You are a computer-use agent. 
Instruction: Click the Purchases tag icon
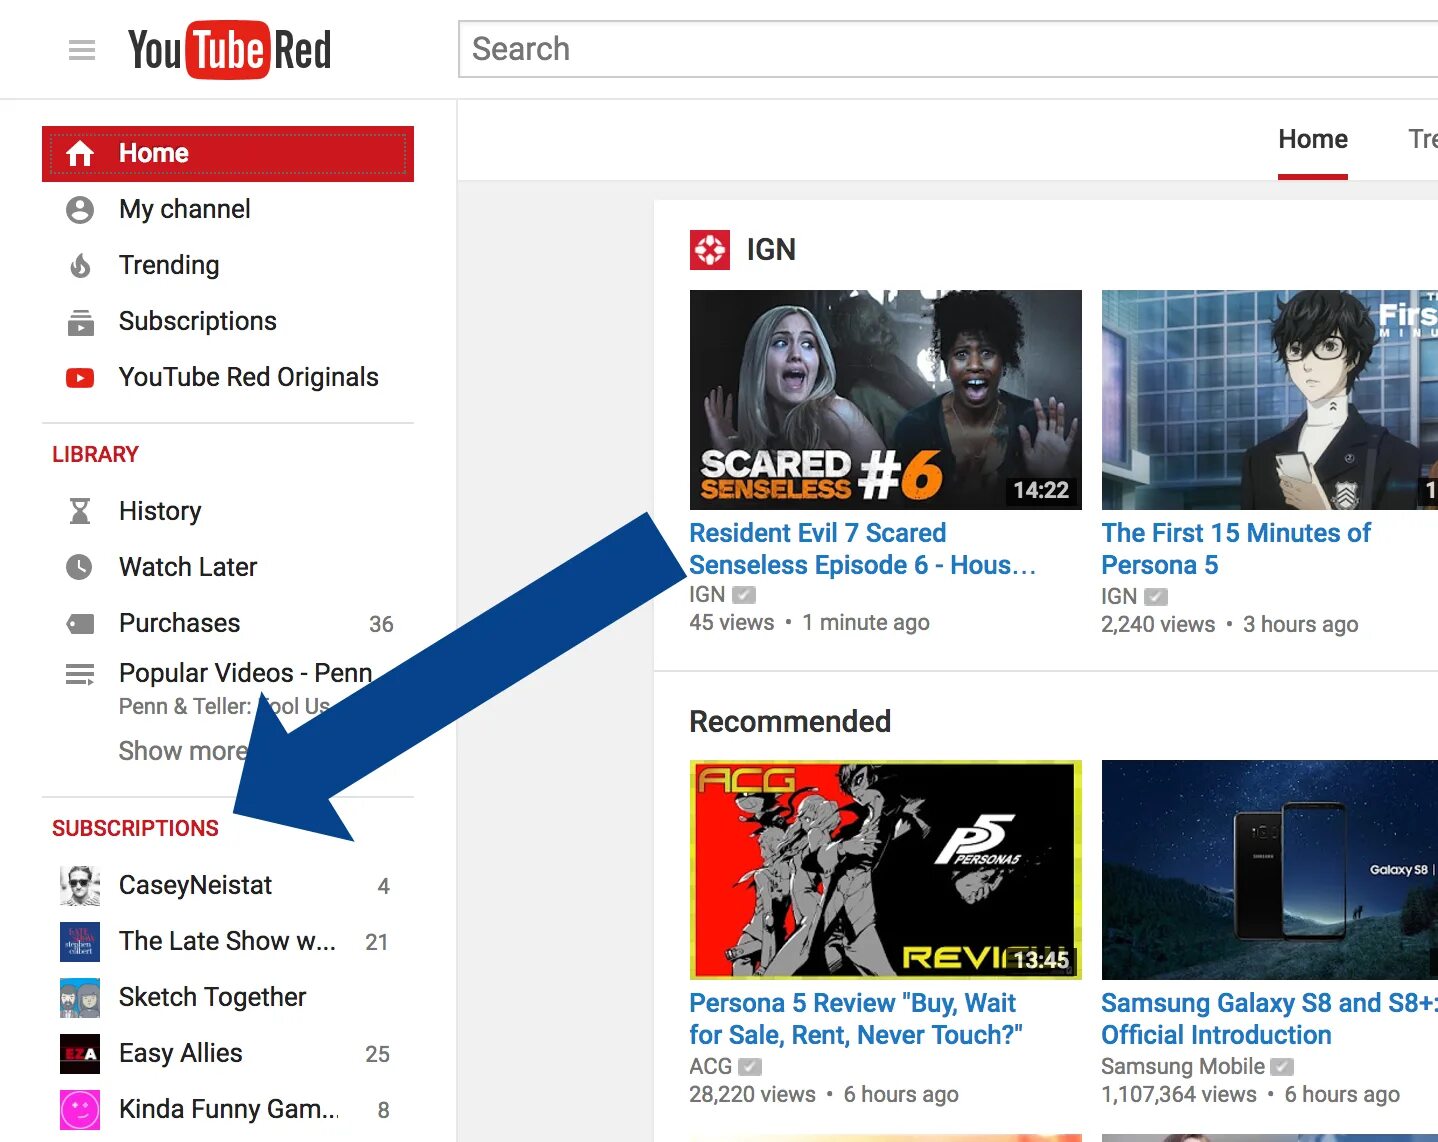[80, 624]
